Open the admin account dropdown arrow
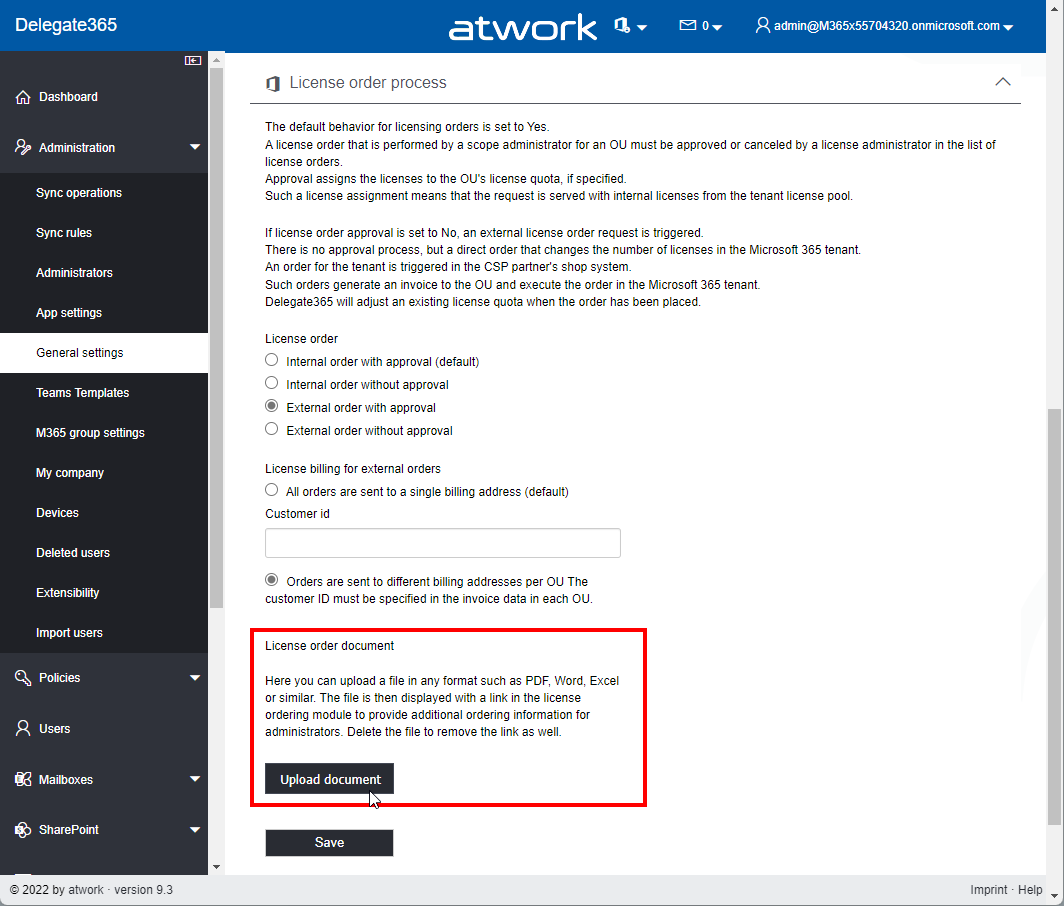 point(1008,27)
